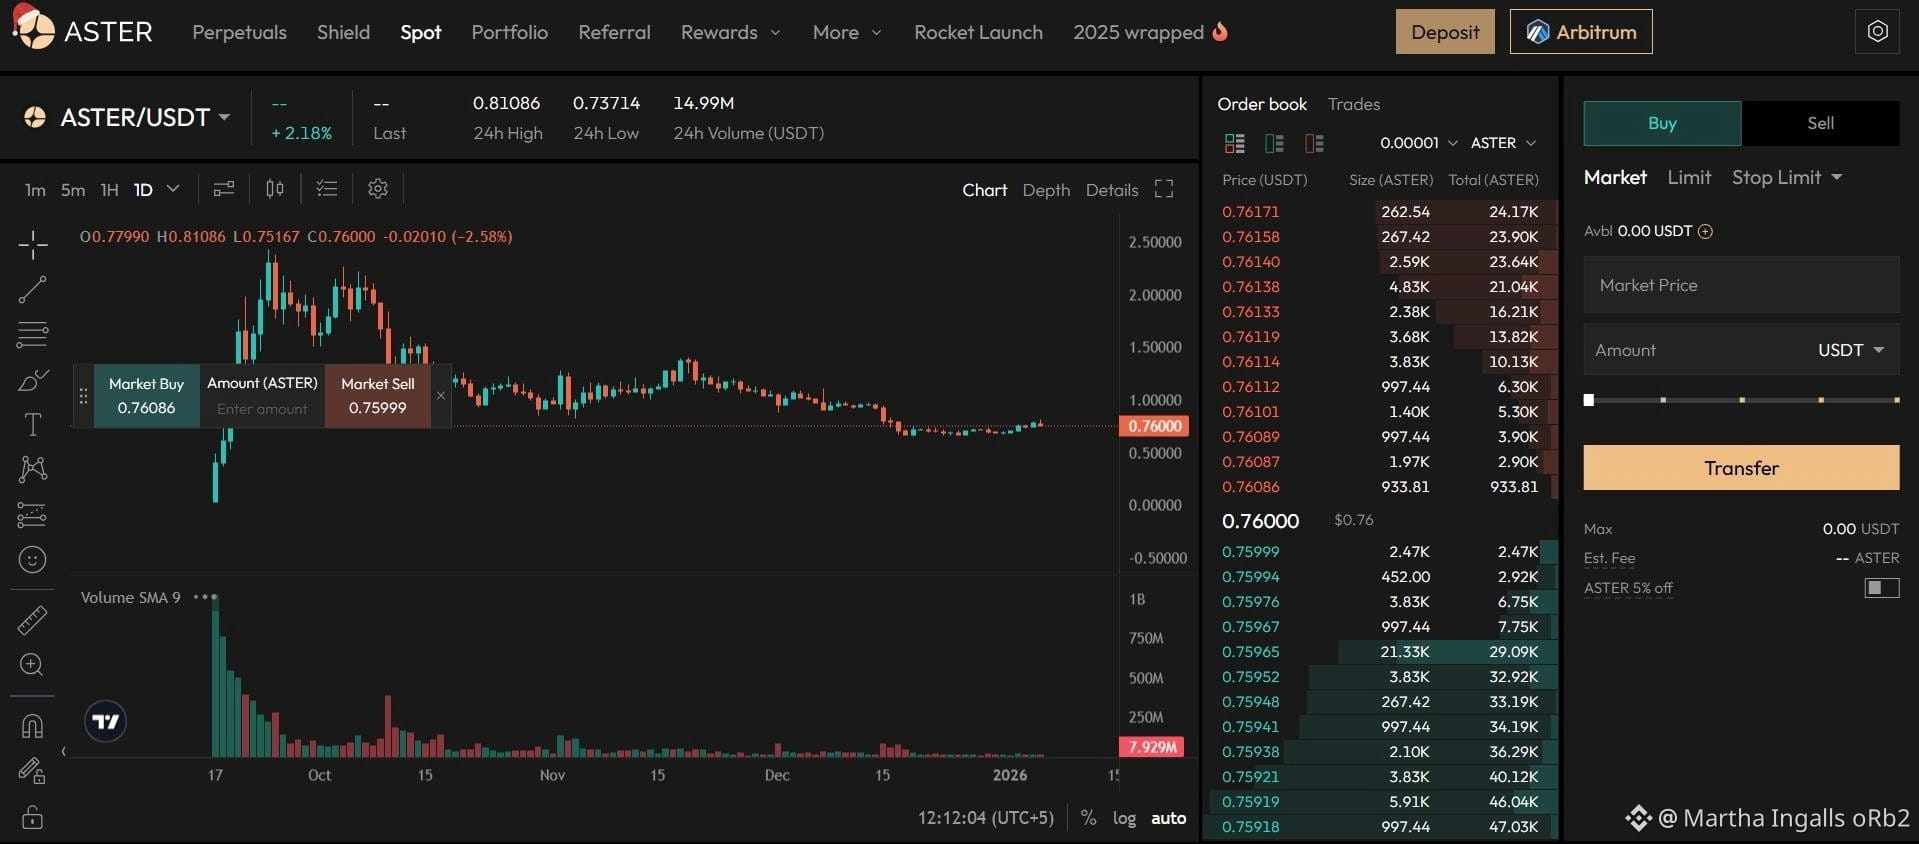Show bids-only order book view
1919x844 pixels.
coord(1275,143)
